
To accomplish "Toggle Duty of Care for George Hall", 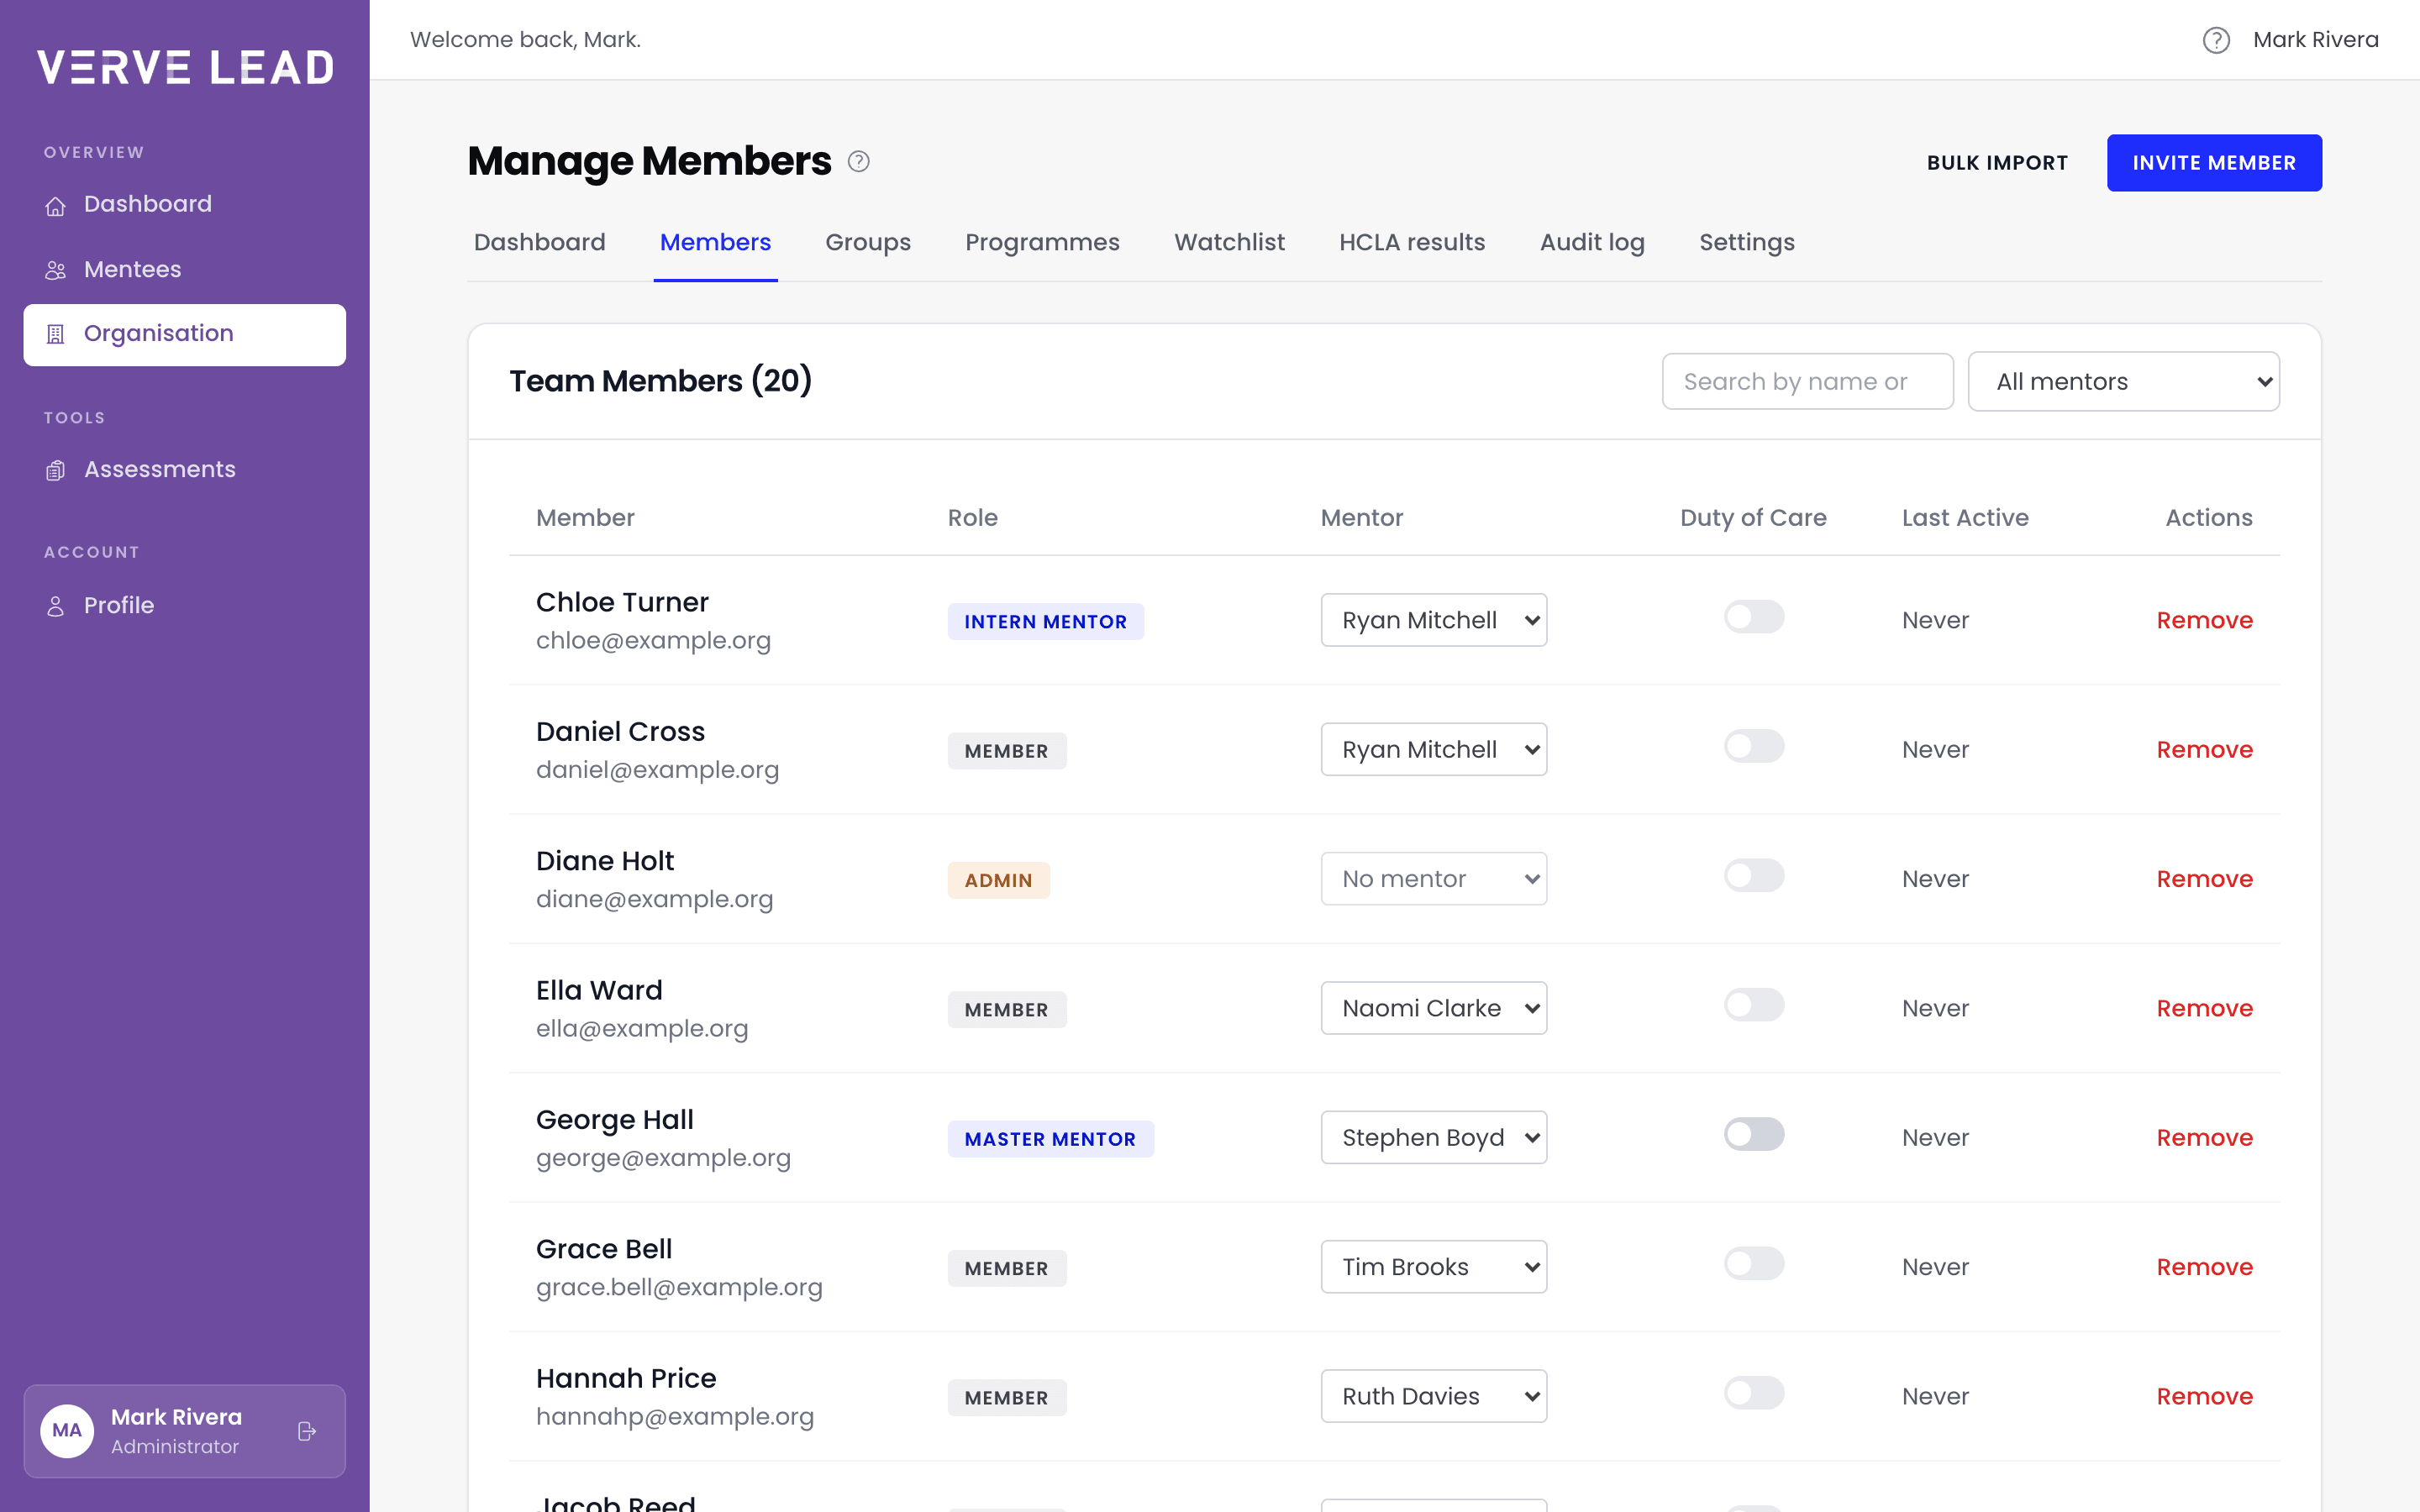I will tap(1754, 1134).
